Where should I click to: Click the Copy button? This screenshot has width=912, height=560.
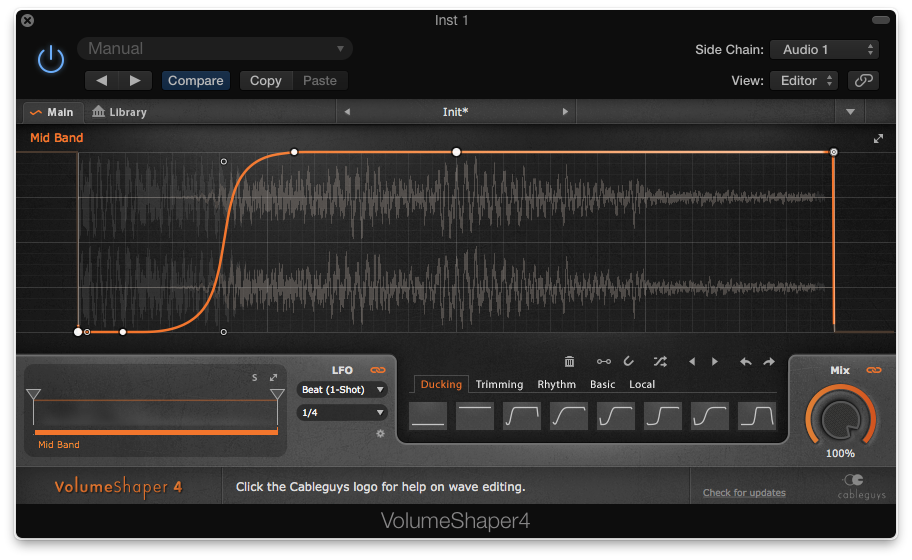click(x=265, y=80)
